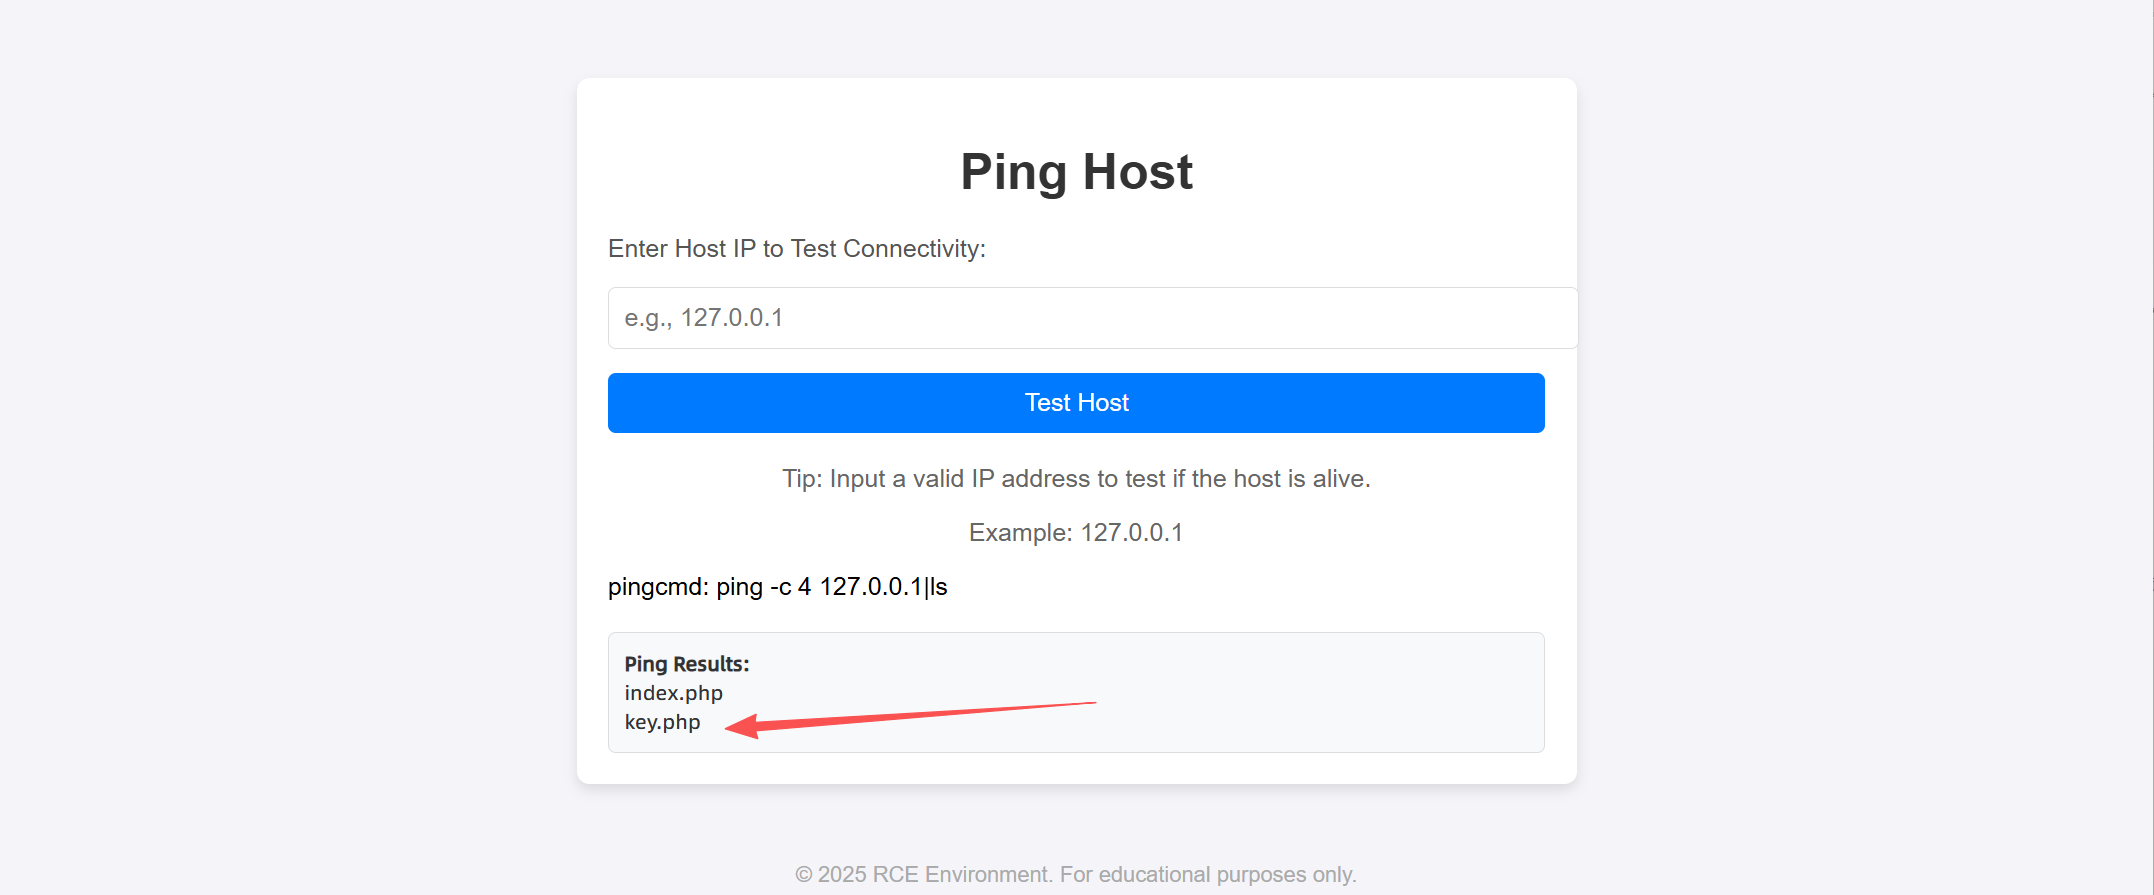Screen dimensions: 2154x895
Task: Click the 'Ping Results:' bold header
Action: [686, 664]
